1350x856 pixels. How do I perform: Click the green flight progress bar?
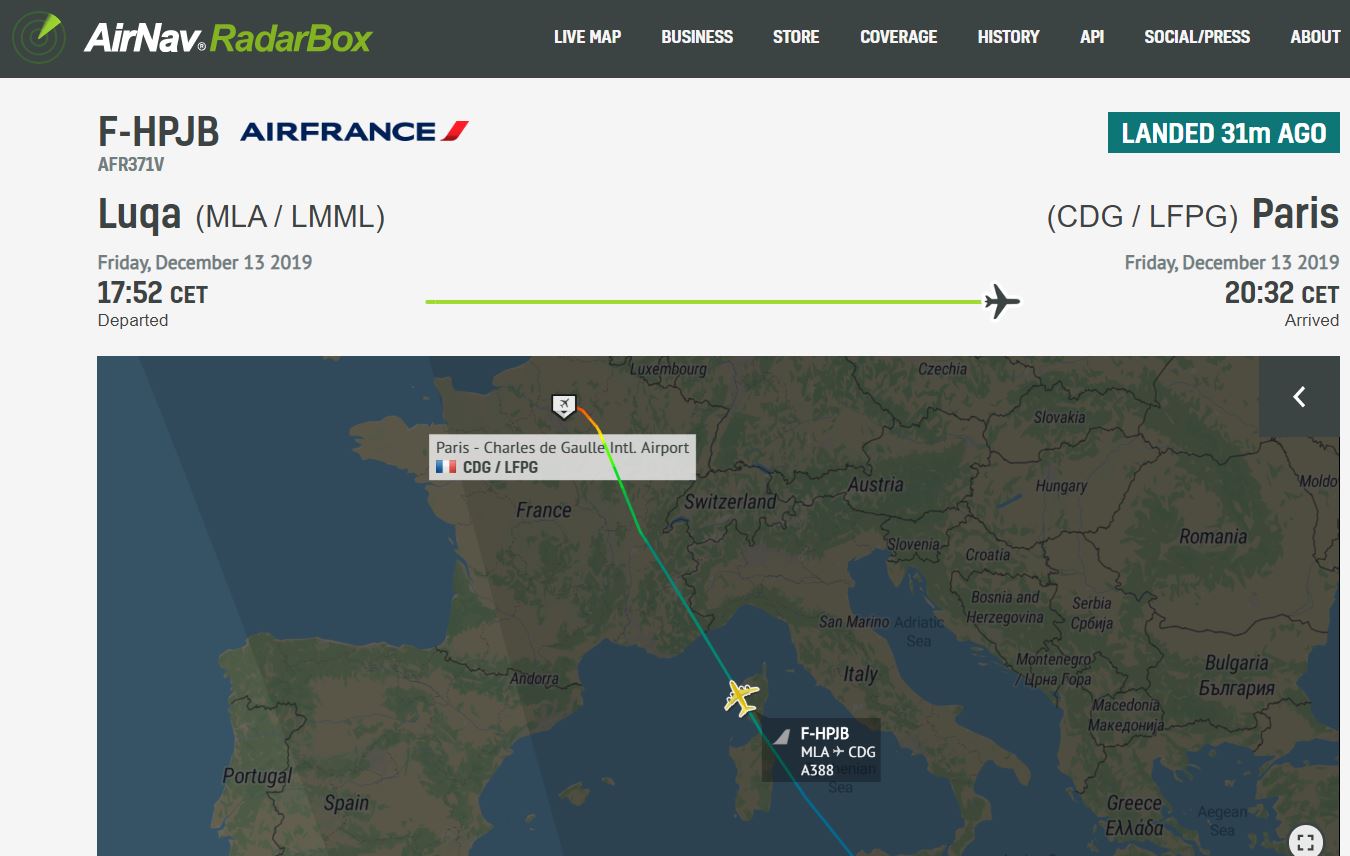tap(704, 301)
